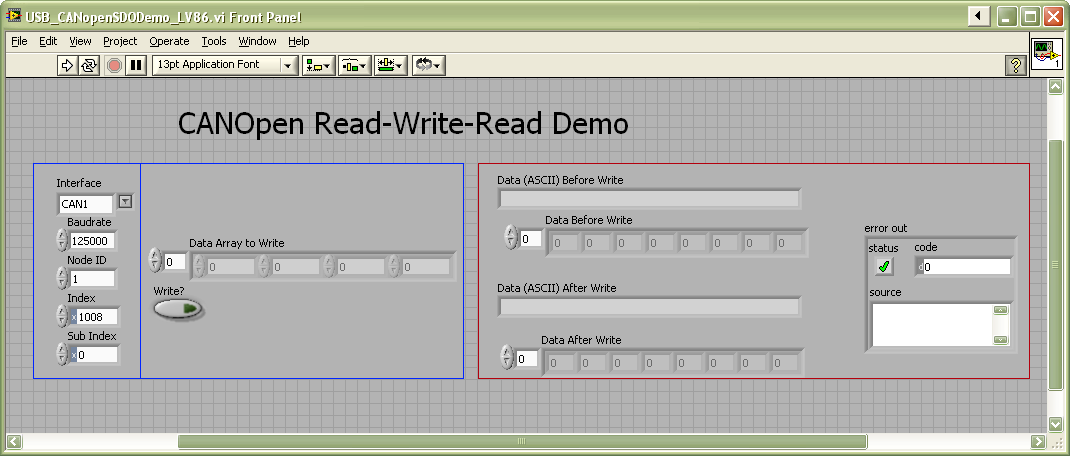1070x456 pixels.
Task: Click the CANOpen Read-Write-Read Demo title text
Action: 403,124
